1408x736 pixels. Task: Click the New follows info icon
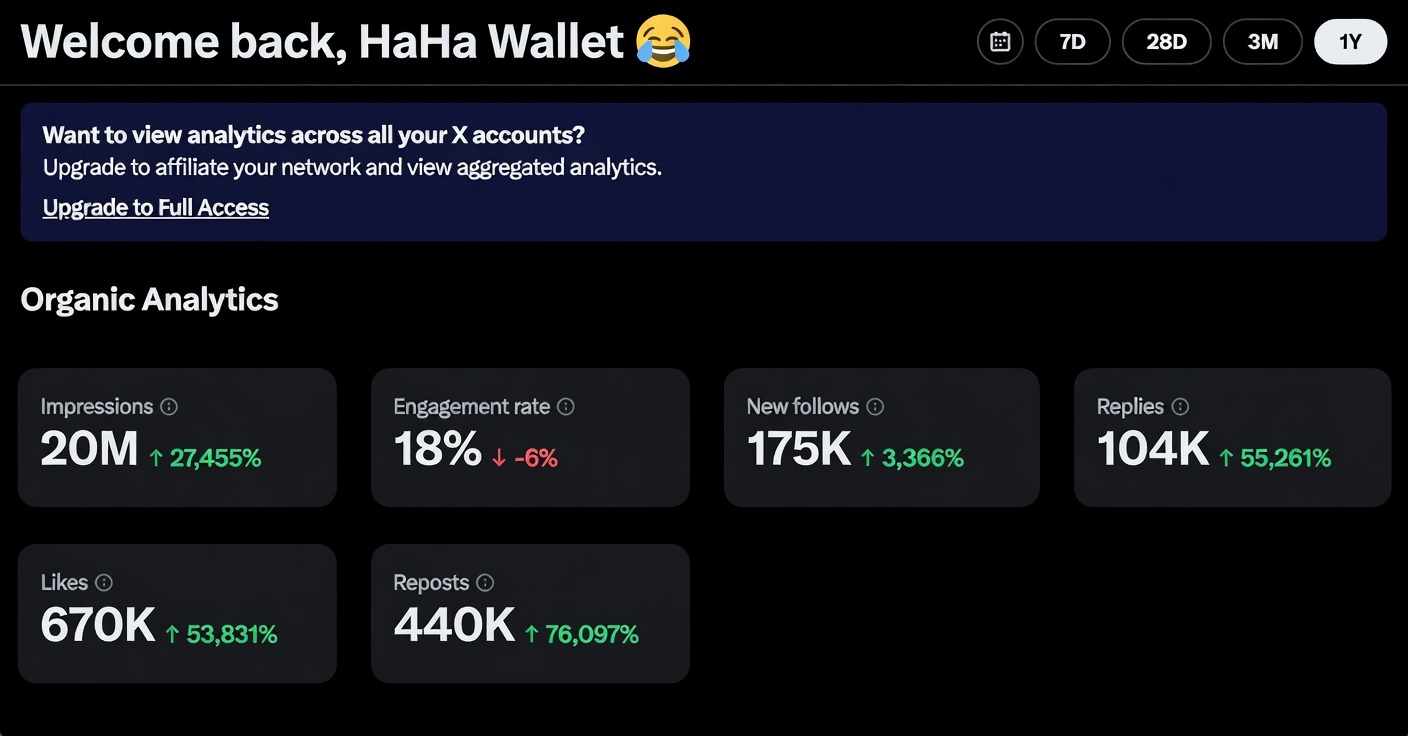coord(876,407)
